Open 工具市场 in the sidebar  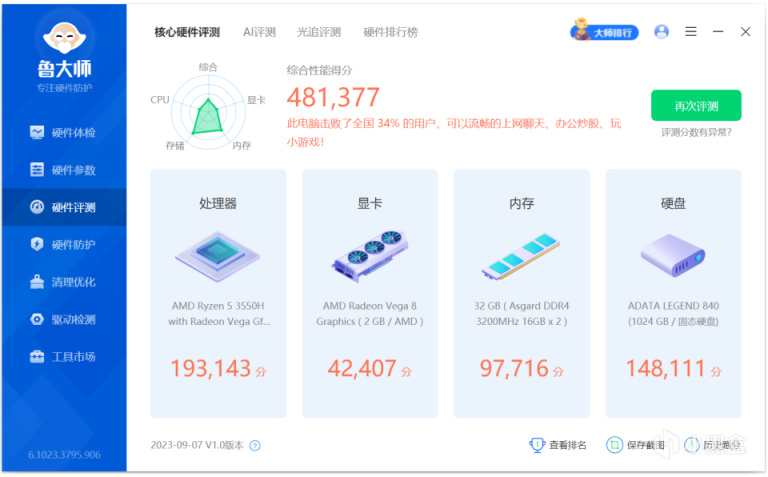click(64, 357)
